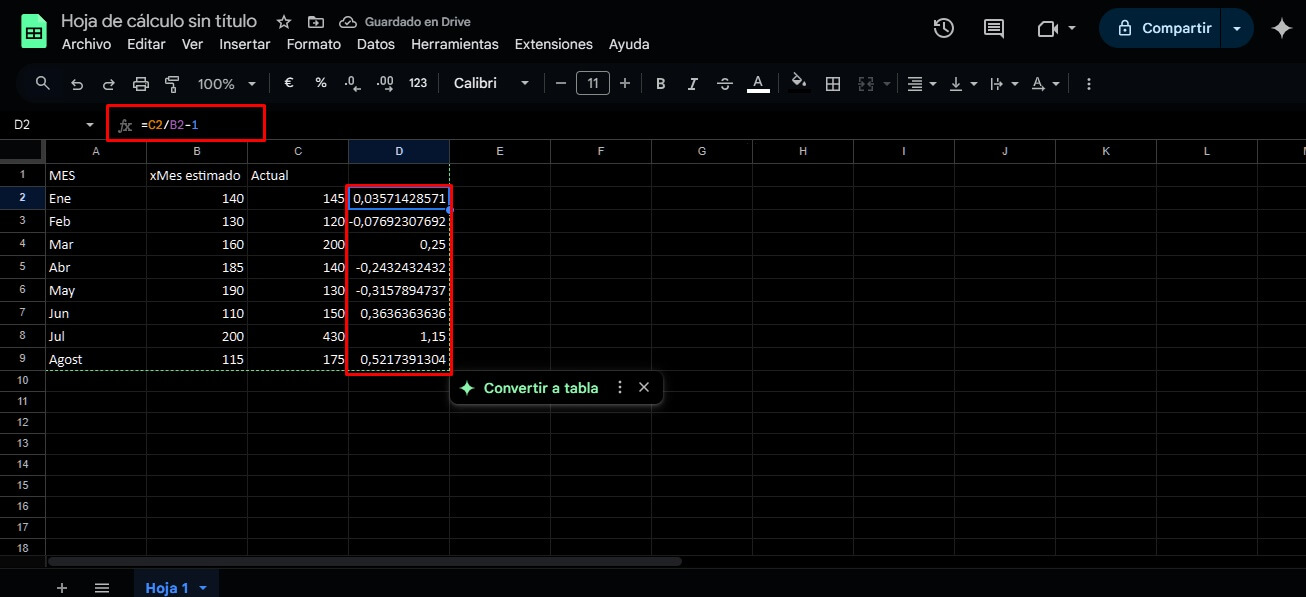Image resolution: width=1306 pixels, height=597 pixels.
Task: Open the zoom 100% dropdown
Action: (227, 84)
